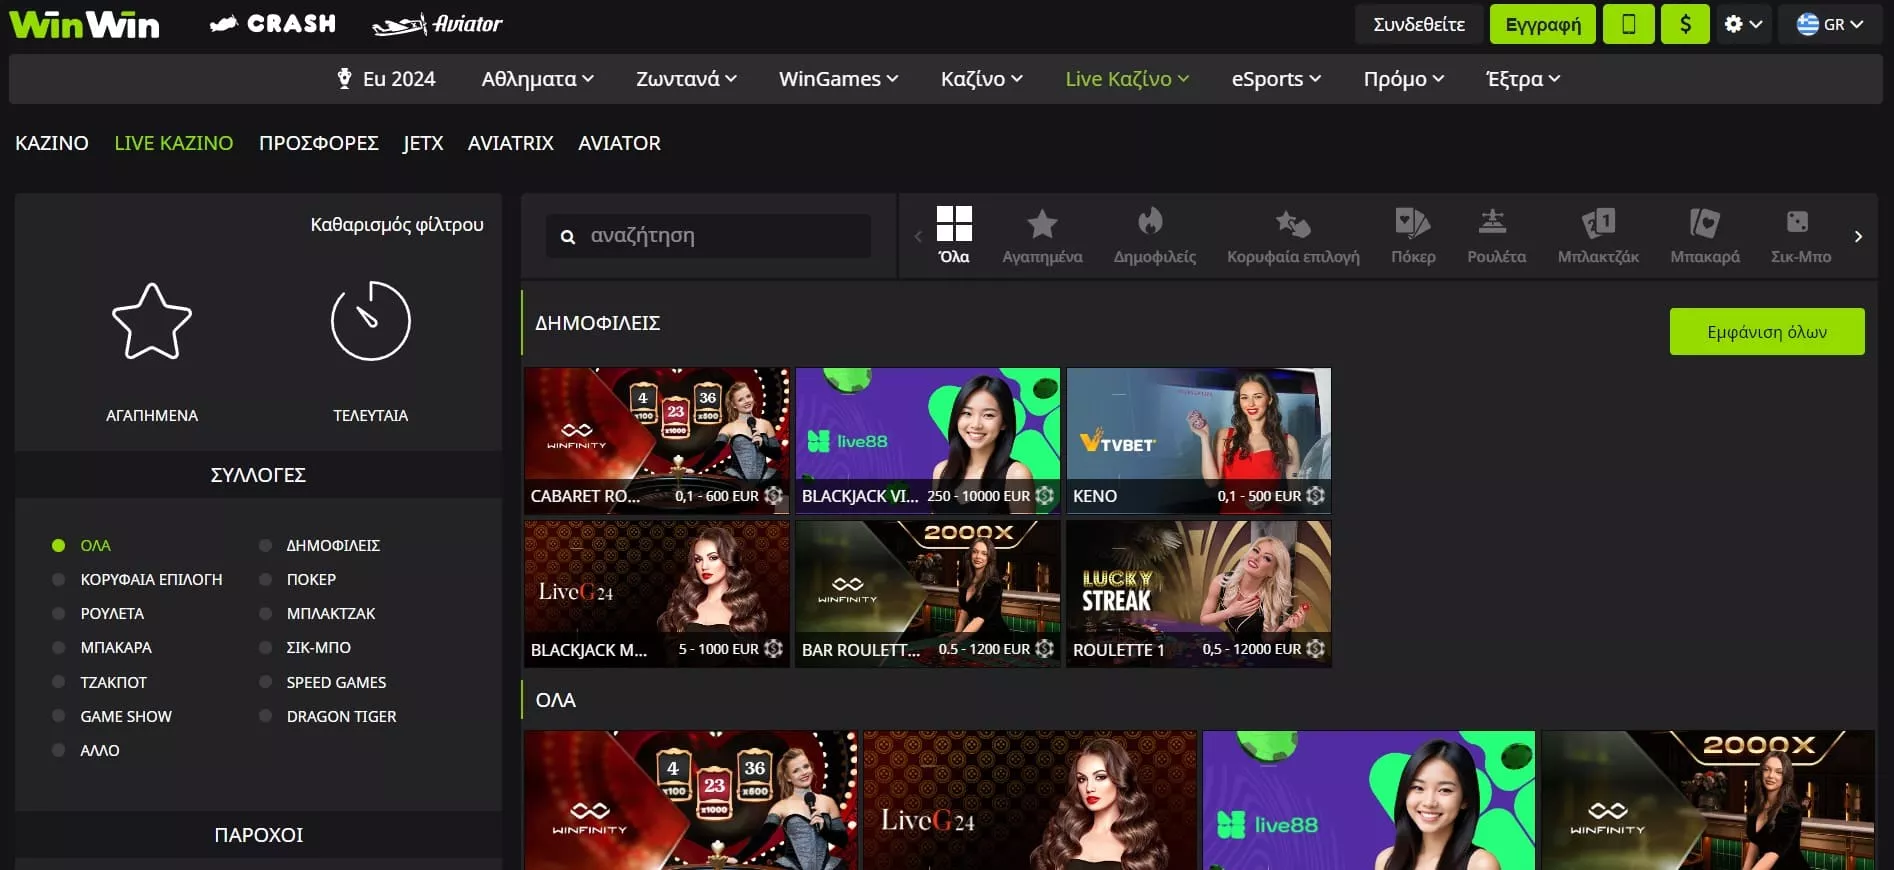The width and height of the screenshot is (1894, 870).
Task: Click favorite icon on Roulette 1 card
Action: pos(1316,649)
